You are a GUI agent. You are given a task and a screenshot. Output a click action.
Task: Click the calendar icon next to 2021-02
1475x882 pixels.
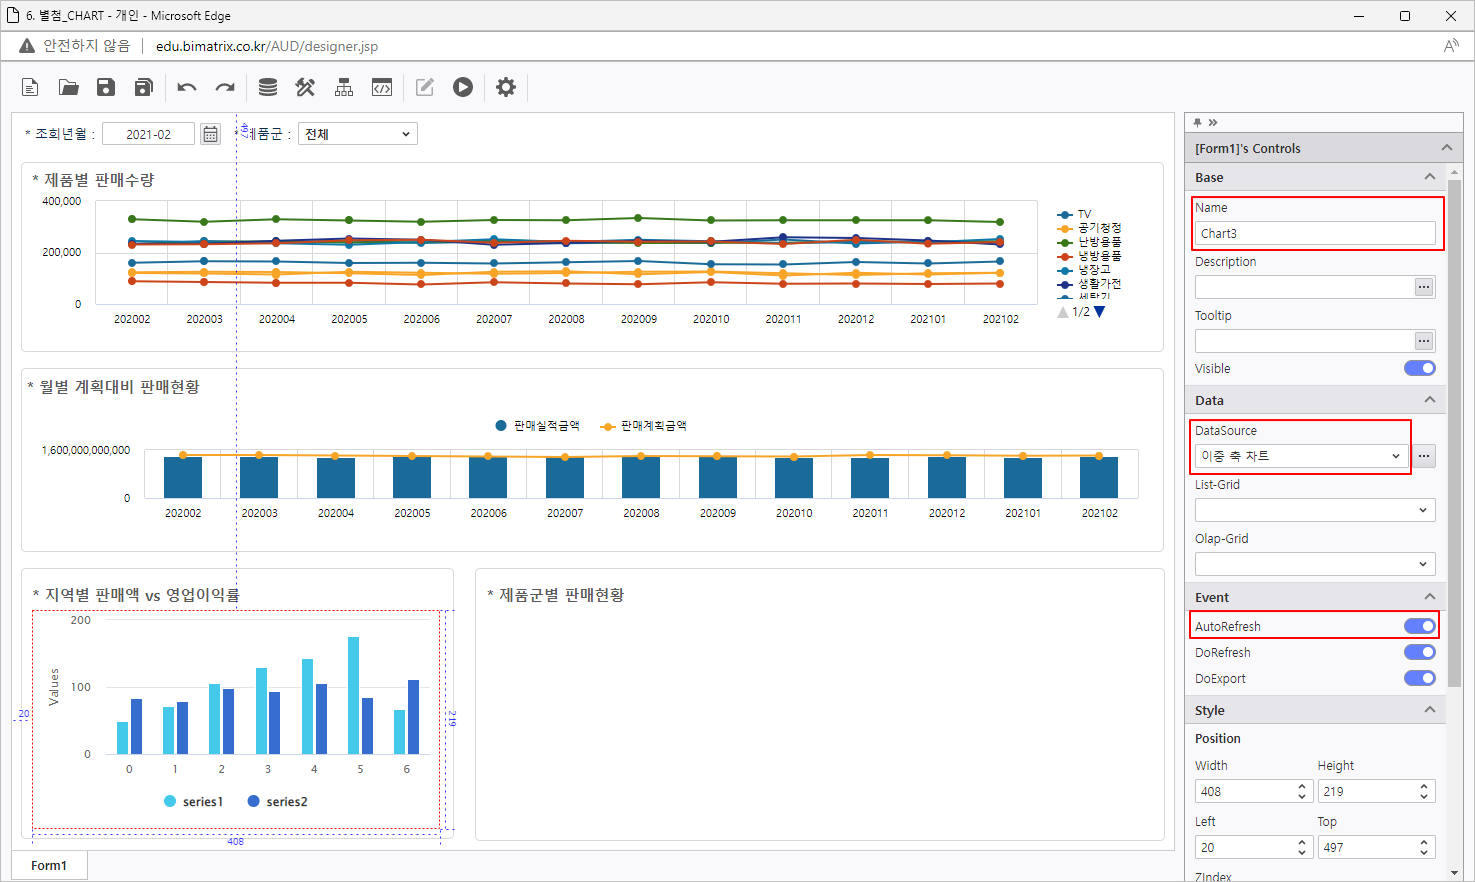click(210, 134)
